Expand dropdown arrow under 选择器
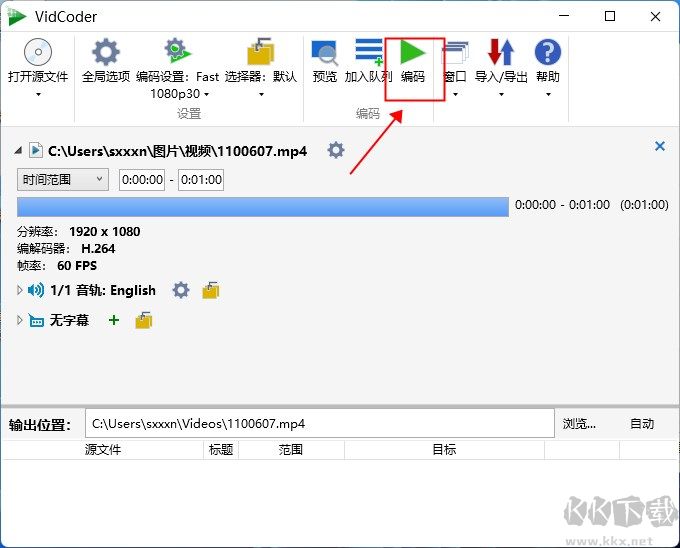The image size is (680, 548). 261,94
